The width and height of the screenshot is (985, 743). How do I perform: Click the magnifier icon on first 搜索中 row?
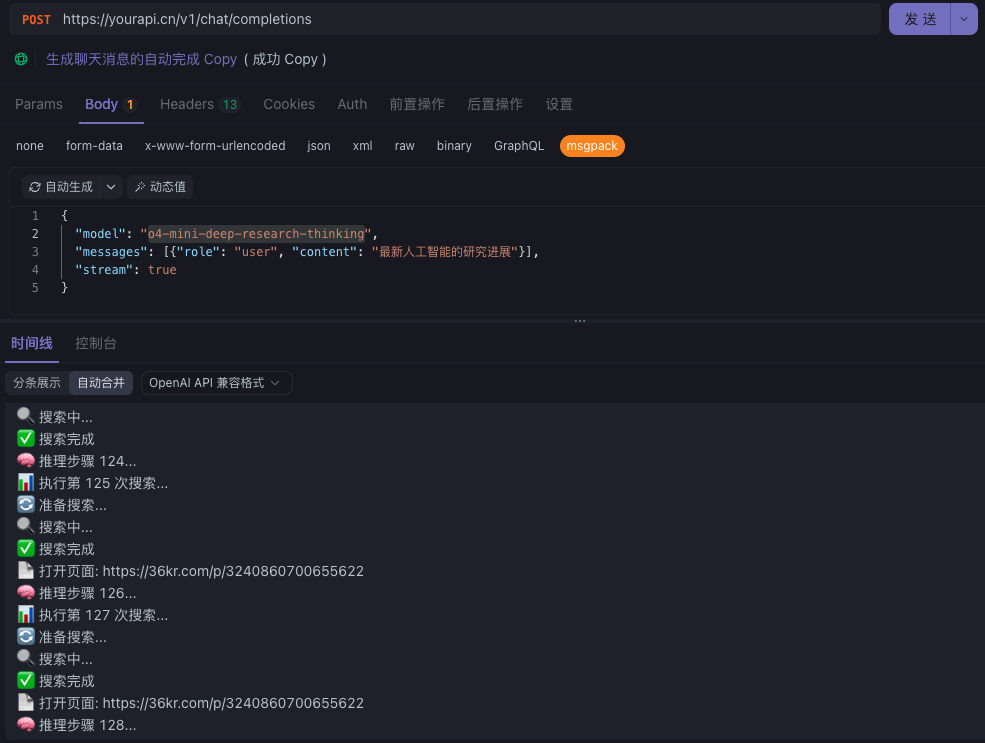point(26,416)
